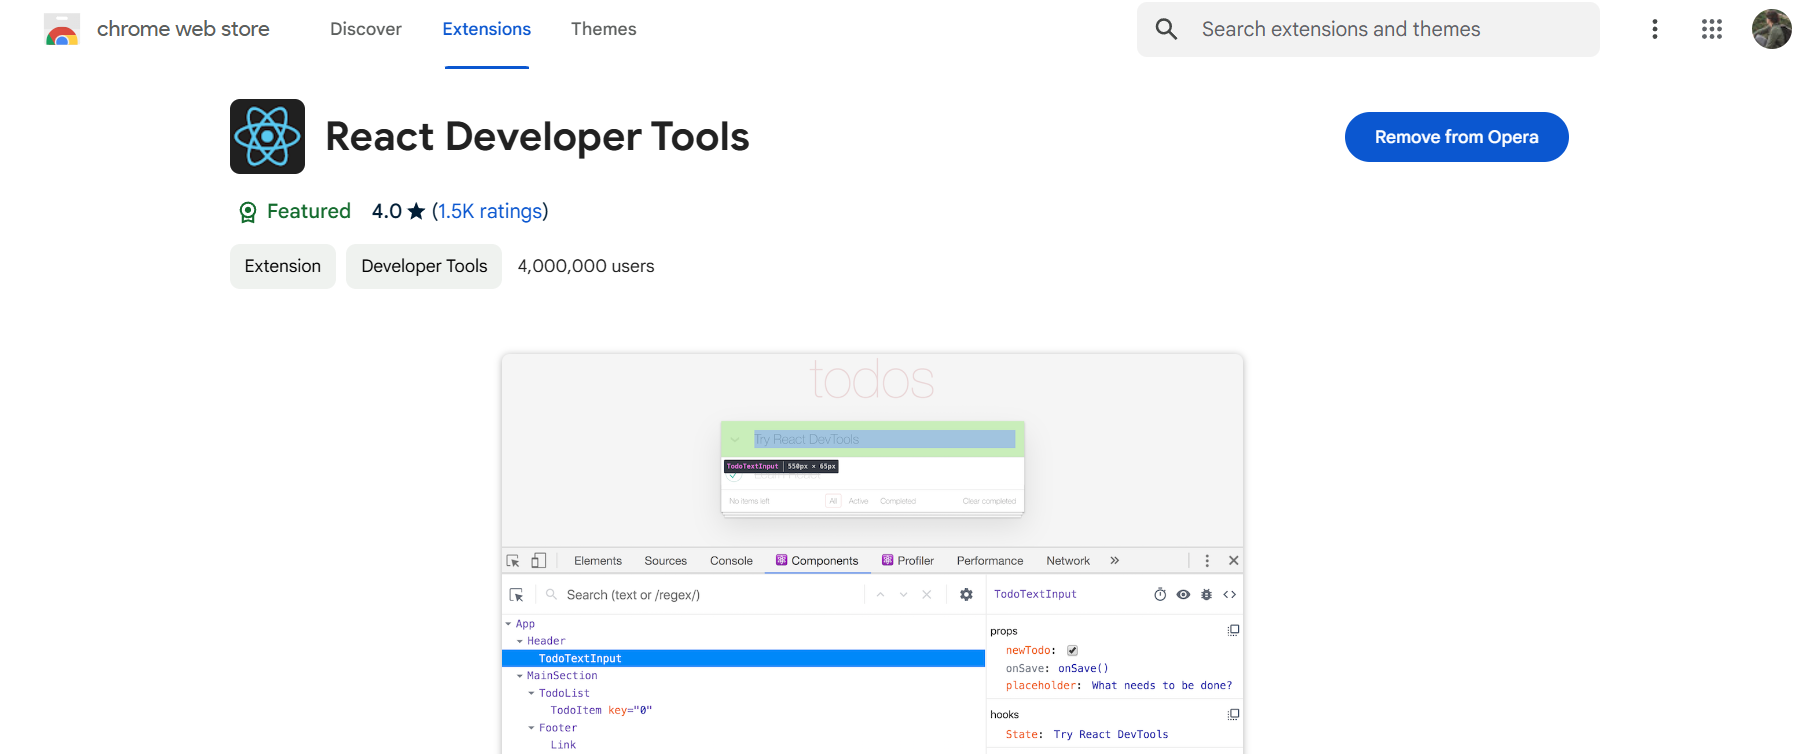Click the Try React DevTools todo input
Viewport: 1805px width, 754px height.
point(884,439)
